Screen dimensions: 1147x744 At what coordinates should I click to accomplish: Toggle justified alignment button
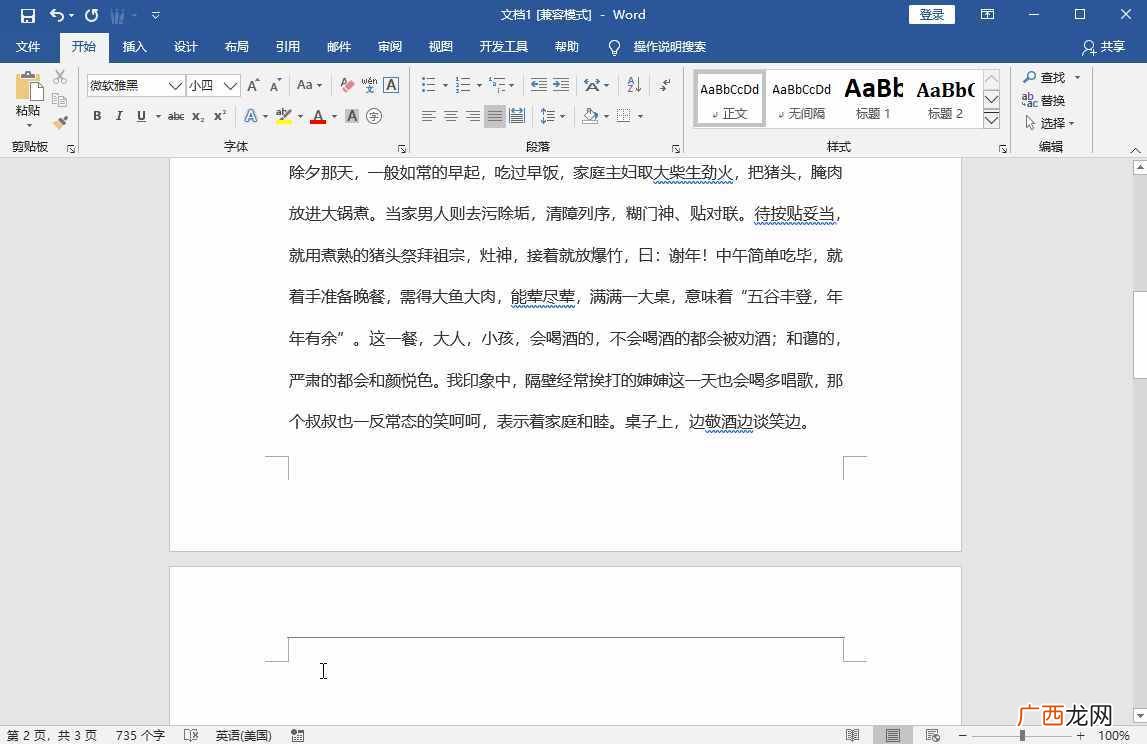click(495, 116)
